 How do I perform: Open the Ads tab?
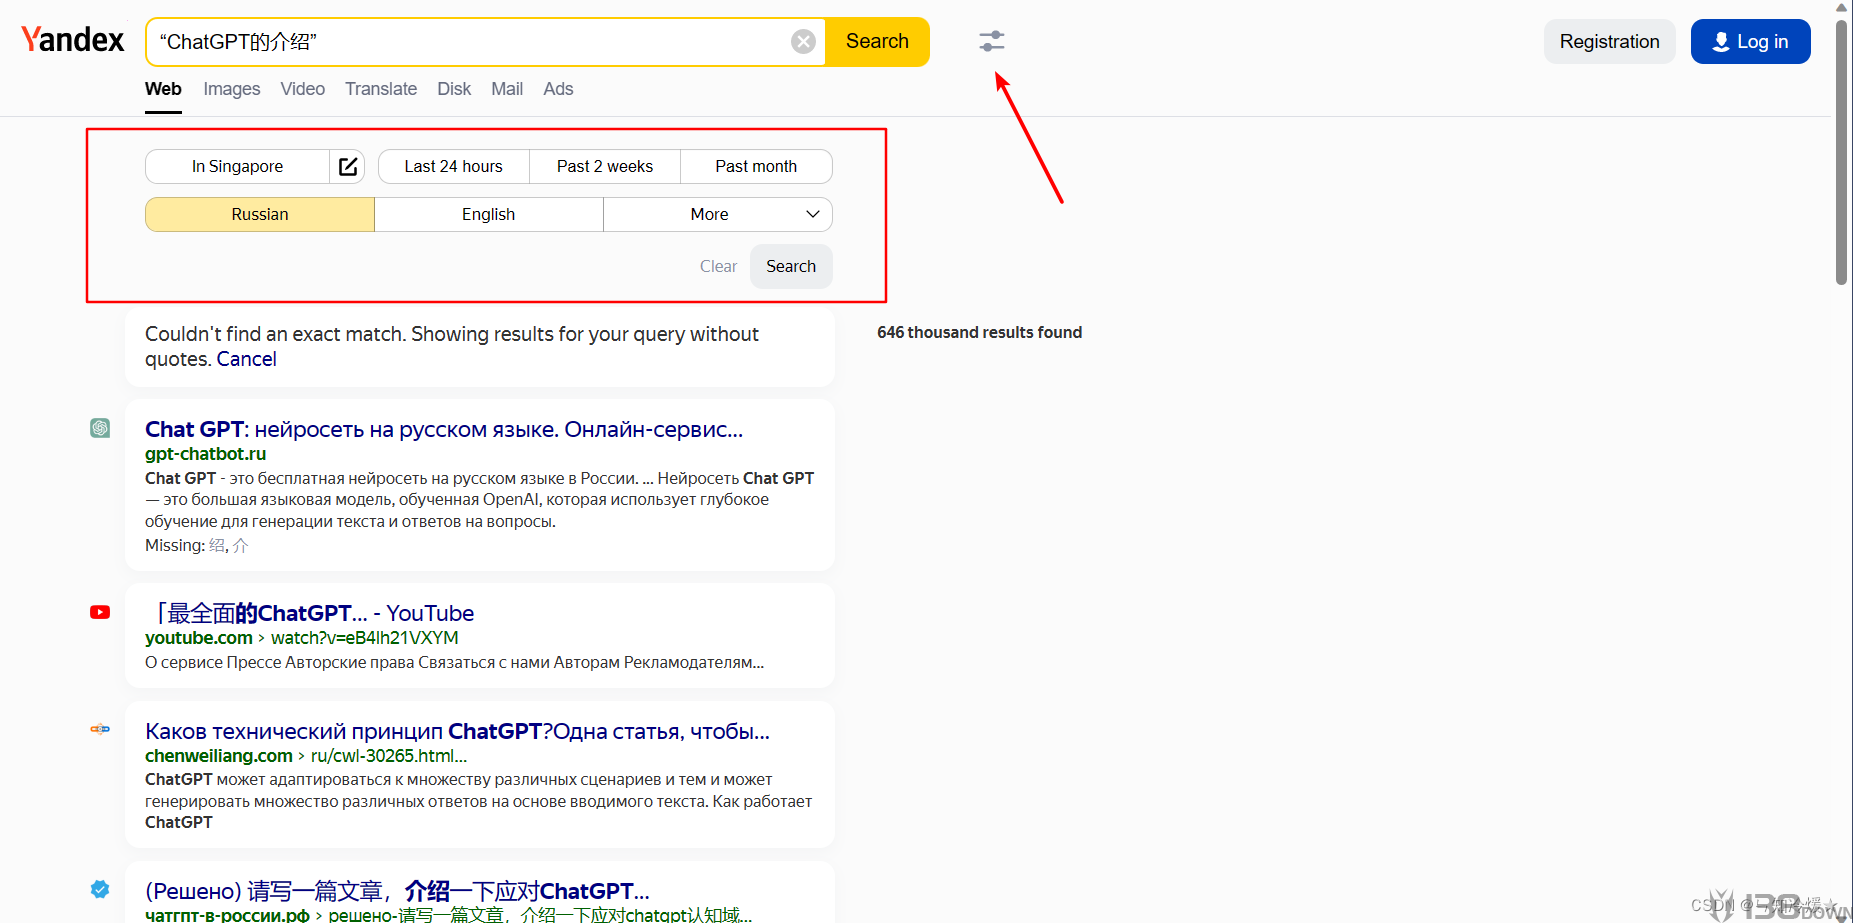[558, 89]
